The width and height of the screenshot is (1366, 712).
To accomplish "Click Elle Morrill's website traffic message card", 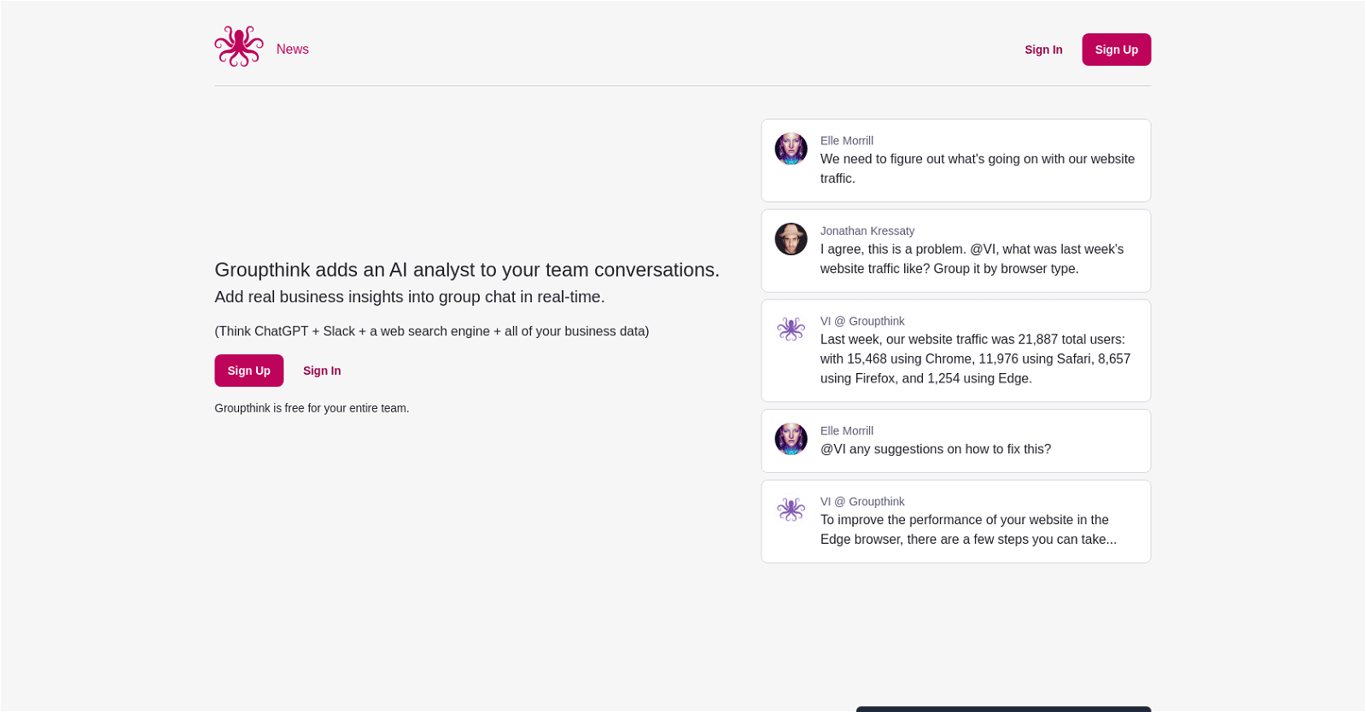I will (x=955, y=160).
